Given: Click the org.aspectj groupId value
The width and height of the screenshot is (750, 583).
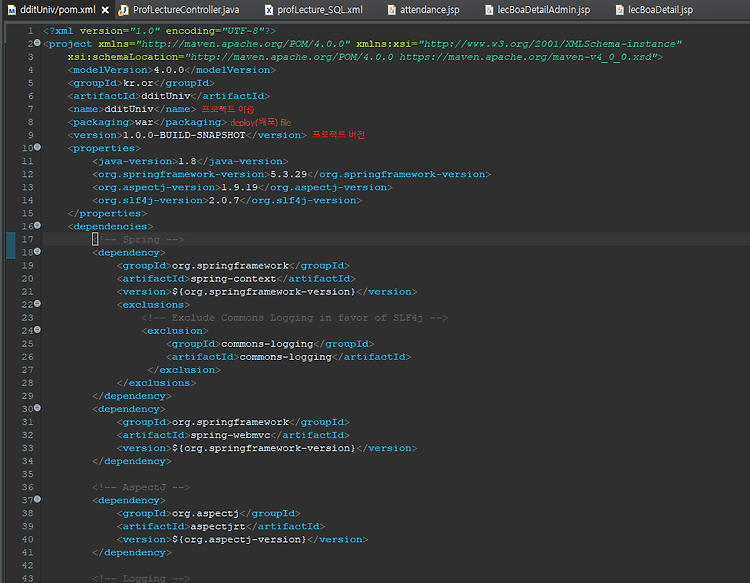Looking at the screenshot, I should pos(205,513).
